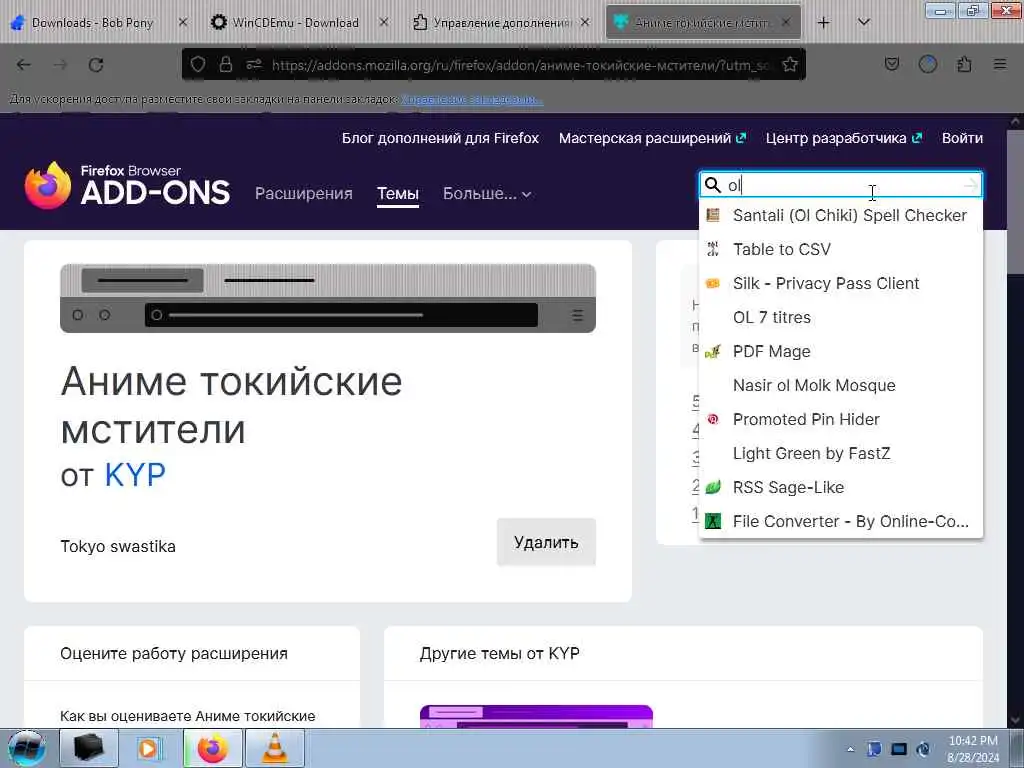Open Мастерская расширений link
This screenshot has width=1024, height=768.
tap(652, 138)
